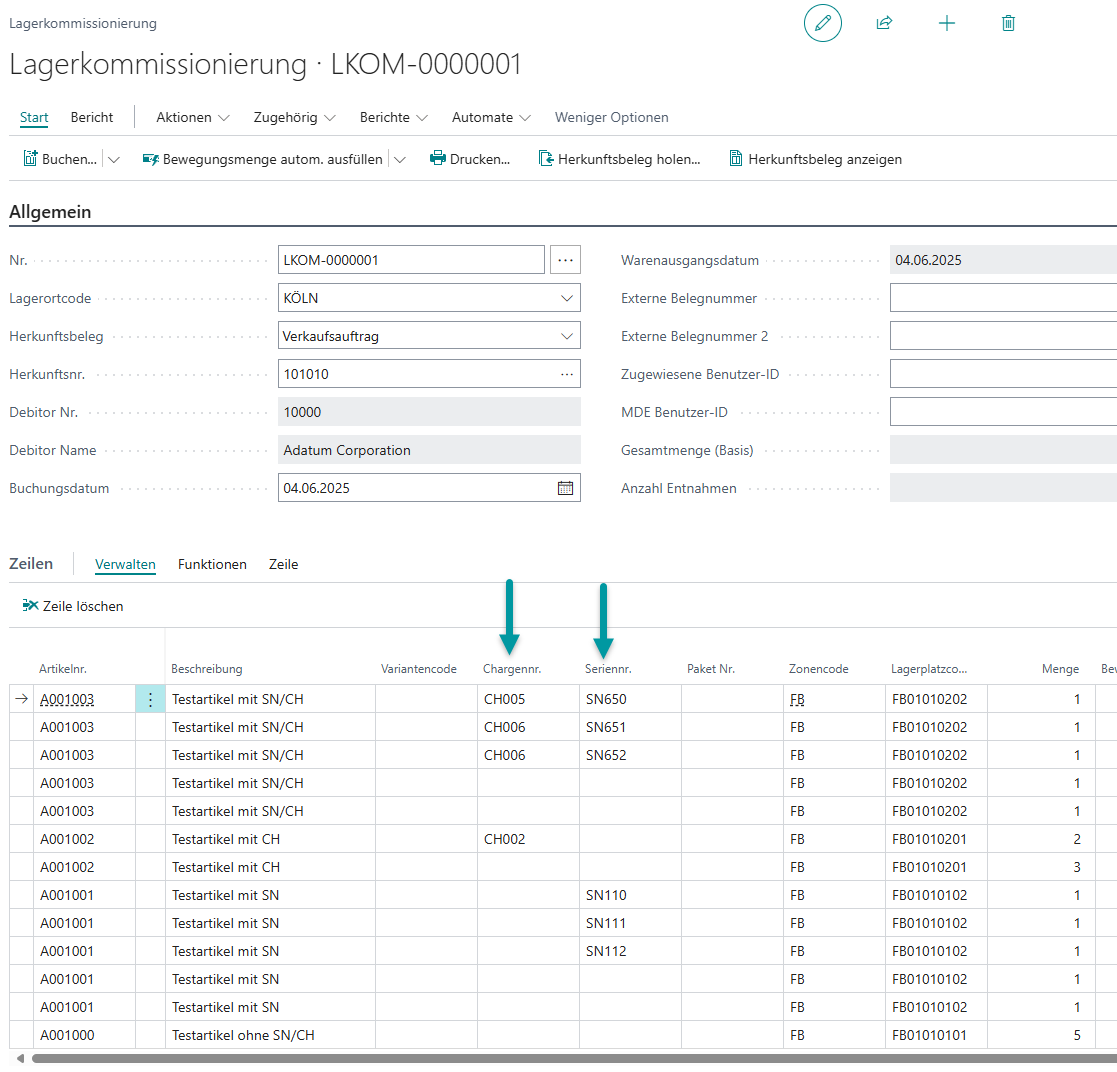The image size is (1117, 1072).
Task: Open the Aktionen menu dropdown
Action: 193,117
